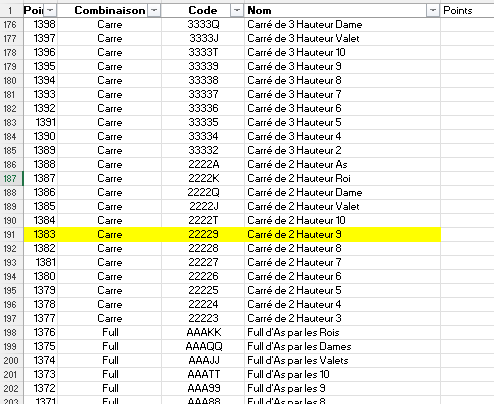Image resolution: width=494 pixels, height=404 pixels.
Task: Click cell with value 1391
Action: (41, 123)
